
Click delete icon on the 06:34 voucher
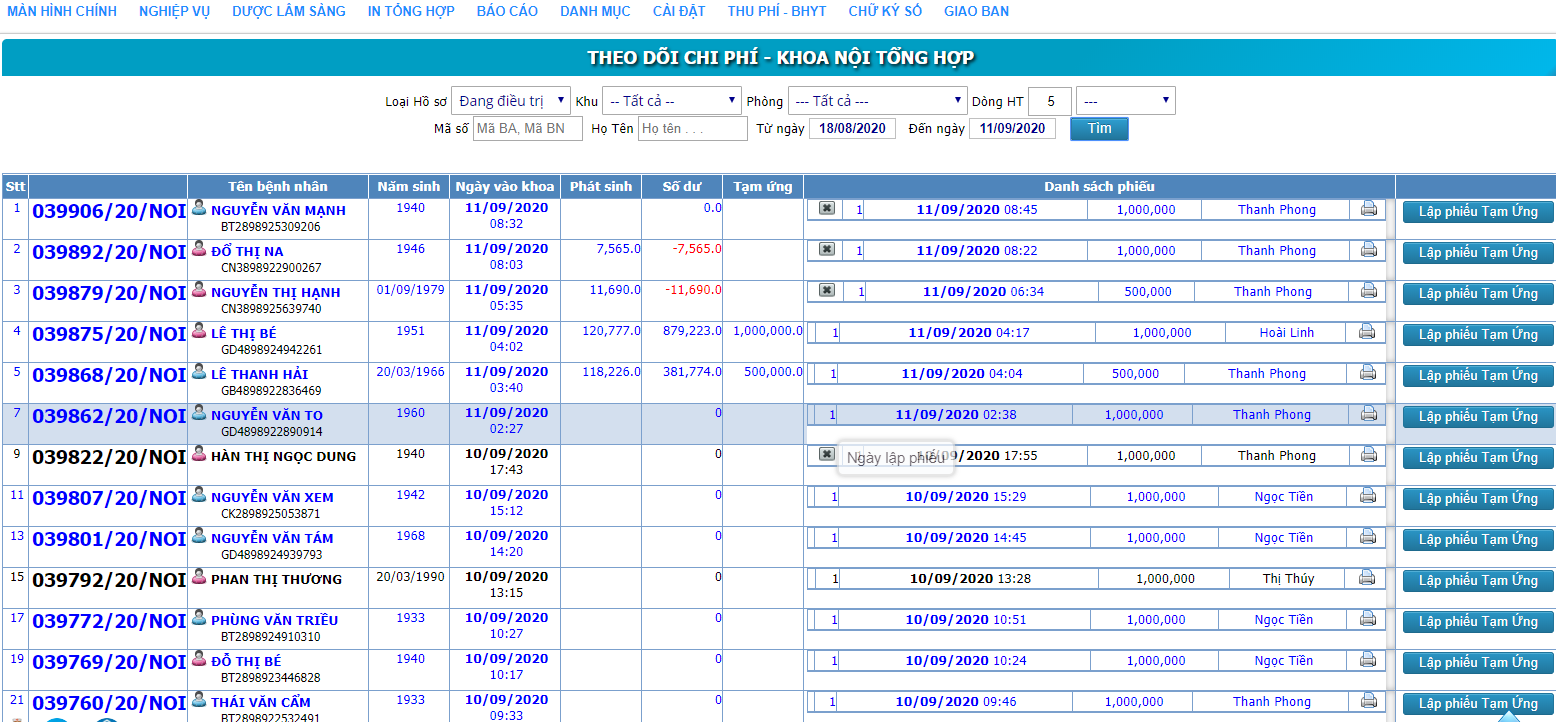[827, 291]
